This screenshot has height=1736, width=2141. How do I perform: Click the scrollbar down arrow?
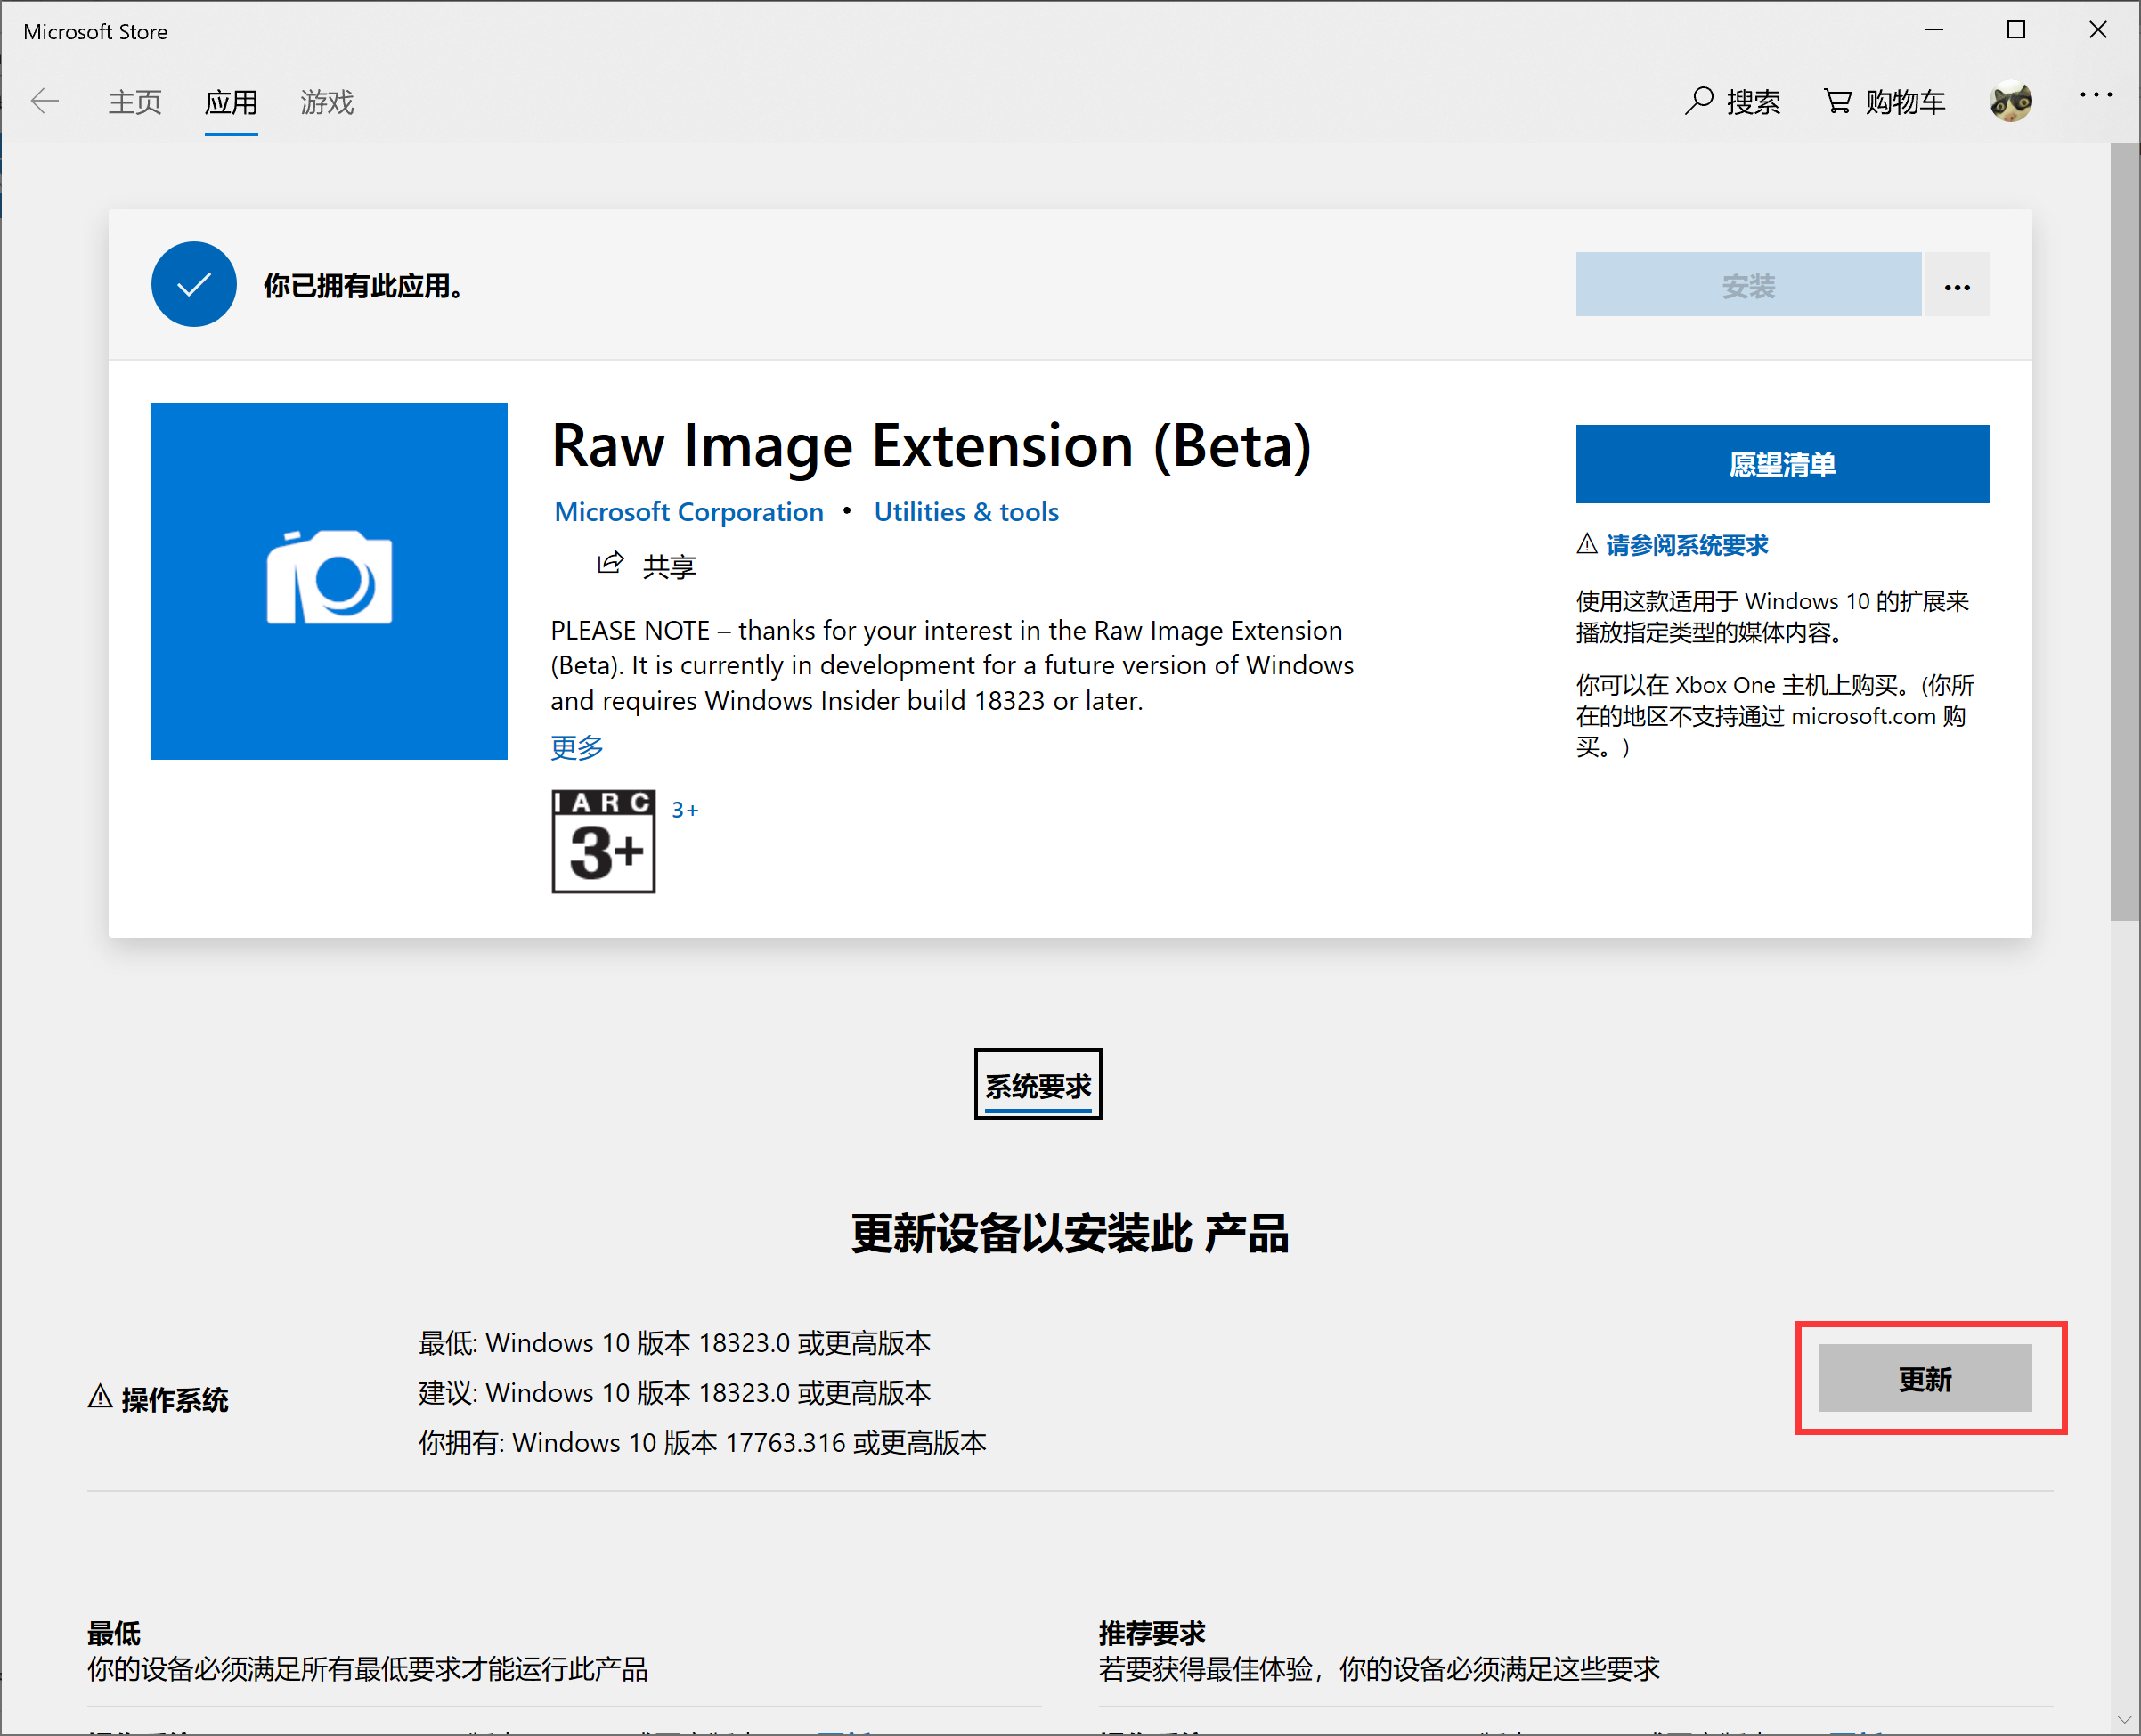pos(2125,1720)
